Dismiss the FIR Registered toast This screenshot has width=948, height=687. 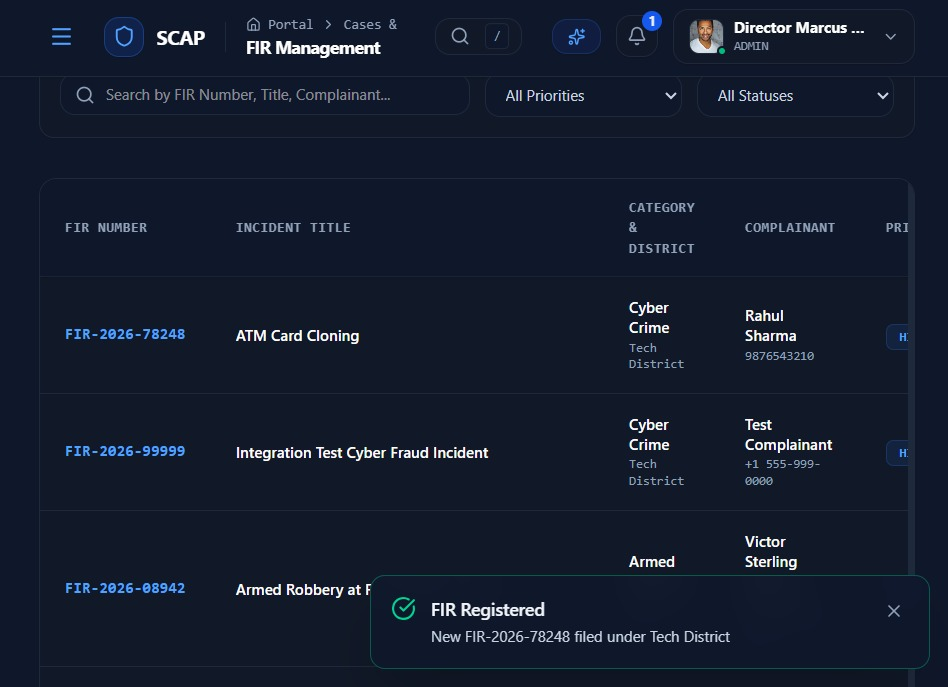coord(894,611)
